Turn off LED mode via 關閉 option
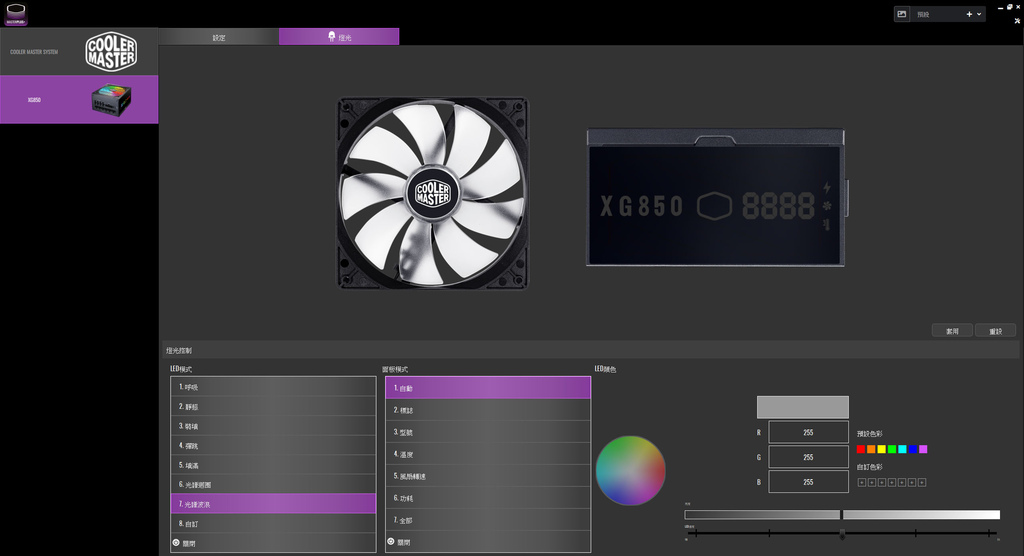This screenshot has width=1024, height=556. pyautogui.click(x=273, y=543)
